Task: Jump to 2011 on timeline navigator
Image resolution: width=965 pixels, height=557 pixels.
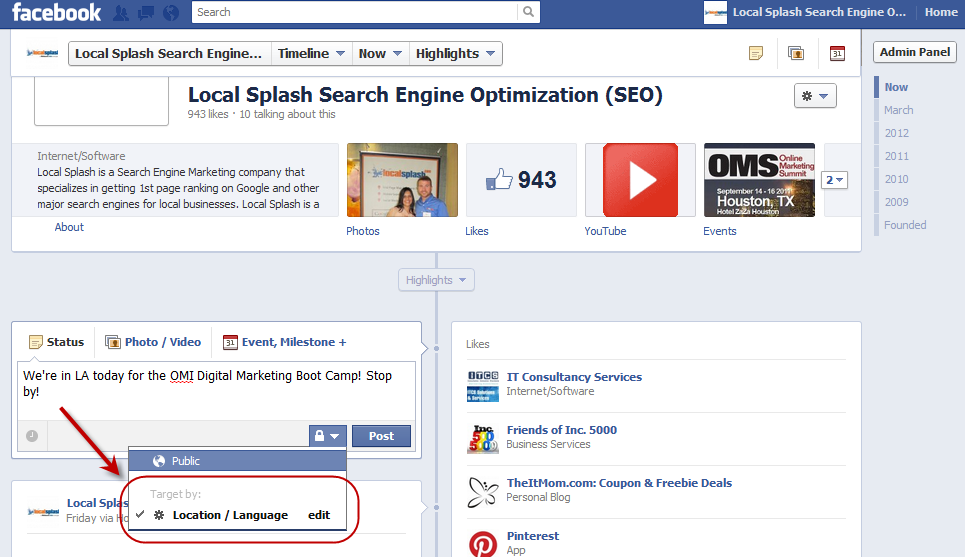Action: pos(897,156)
